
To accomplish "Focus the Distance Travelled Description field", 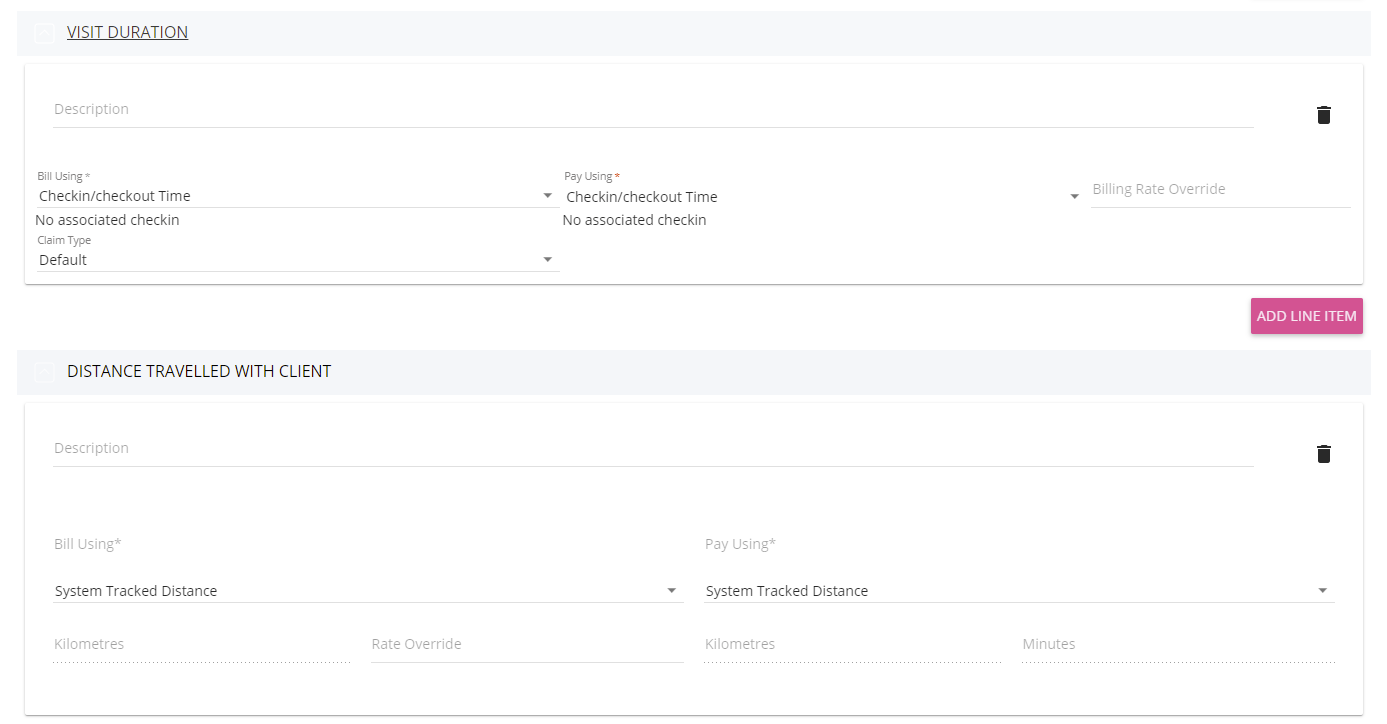I will click(653, 448).
